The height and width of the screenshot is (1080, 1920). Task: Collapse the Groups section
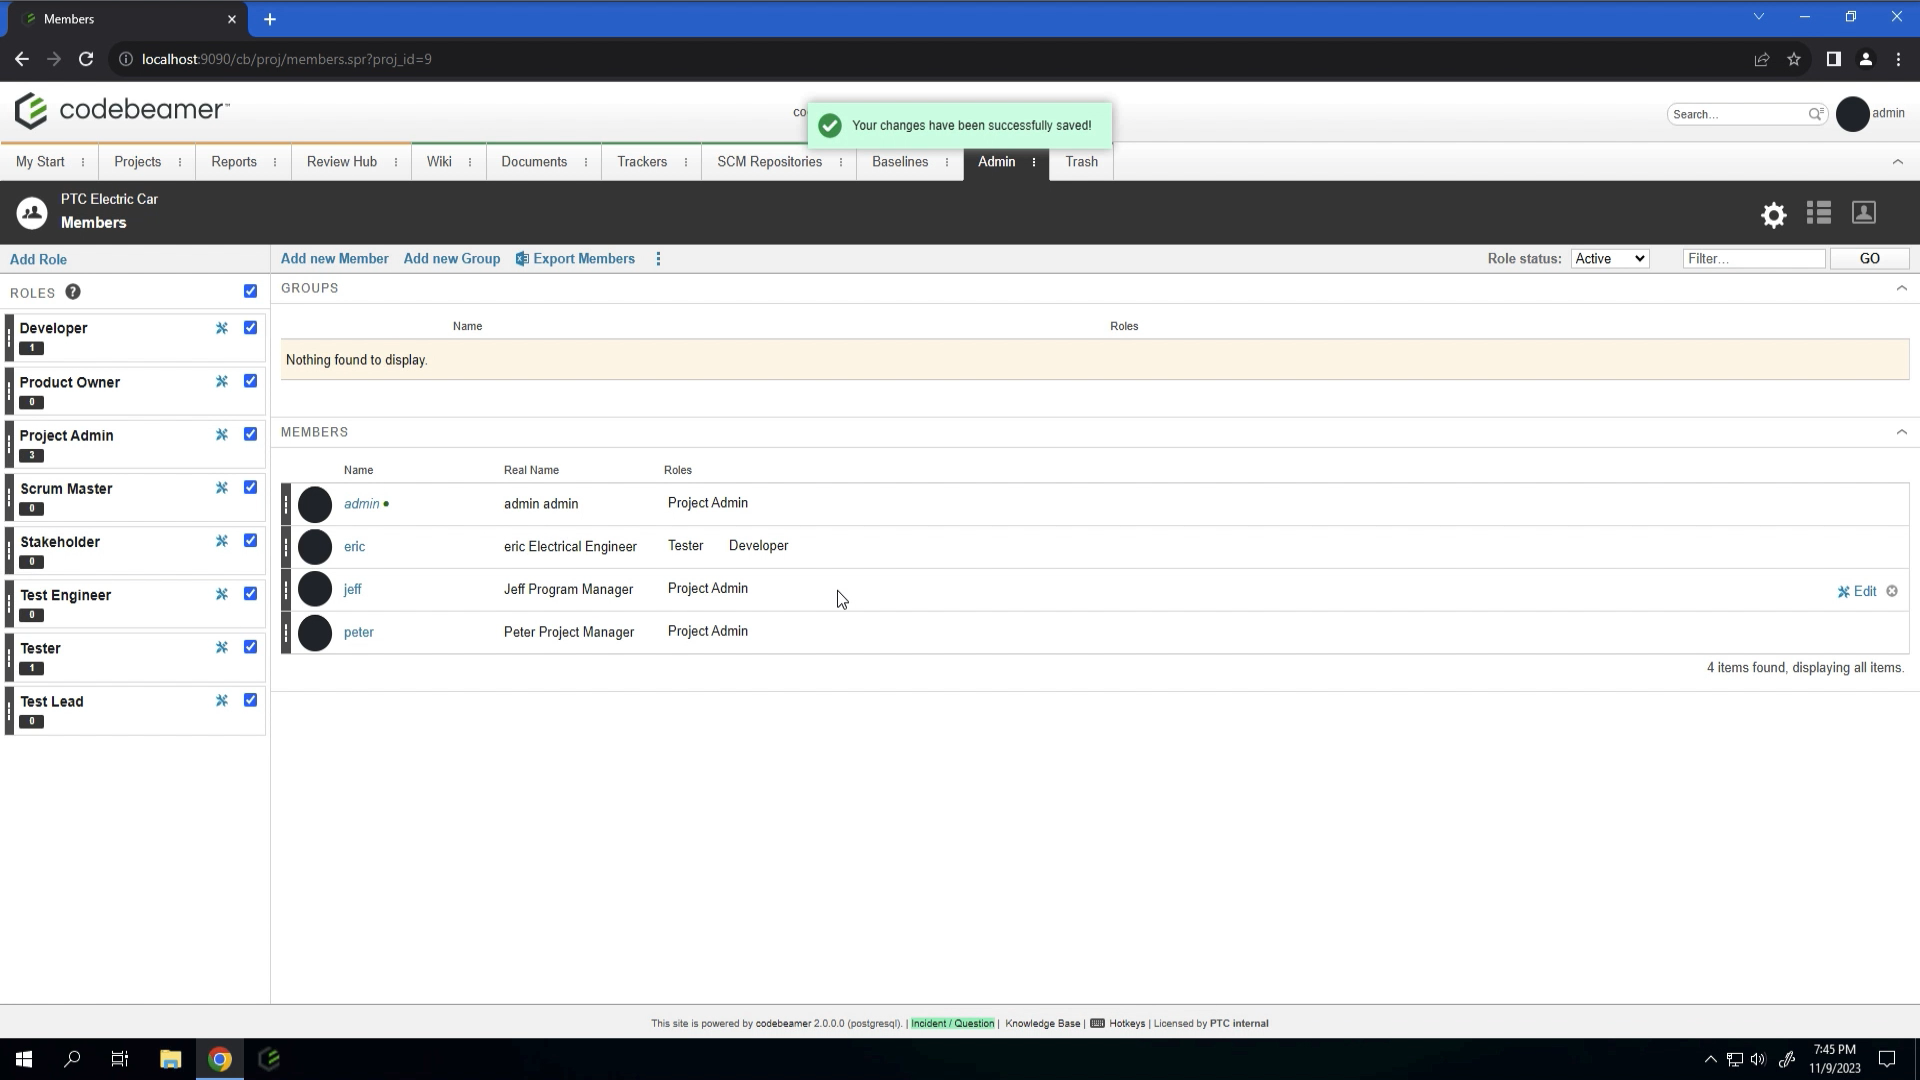[1901, 288]
